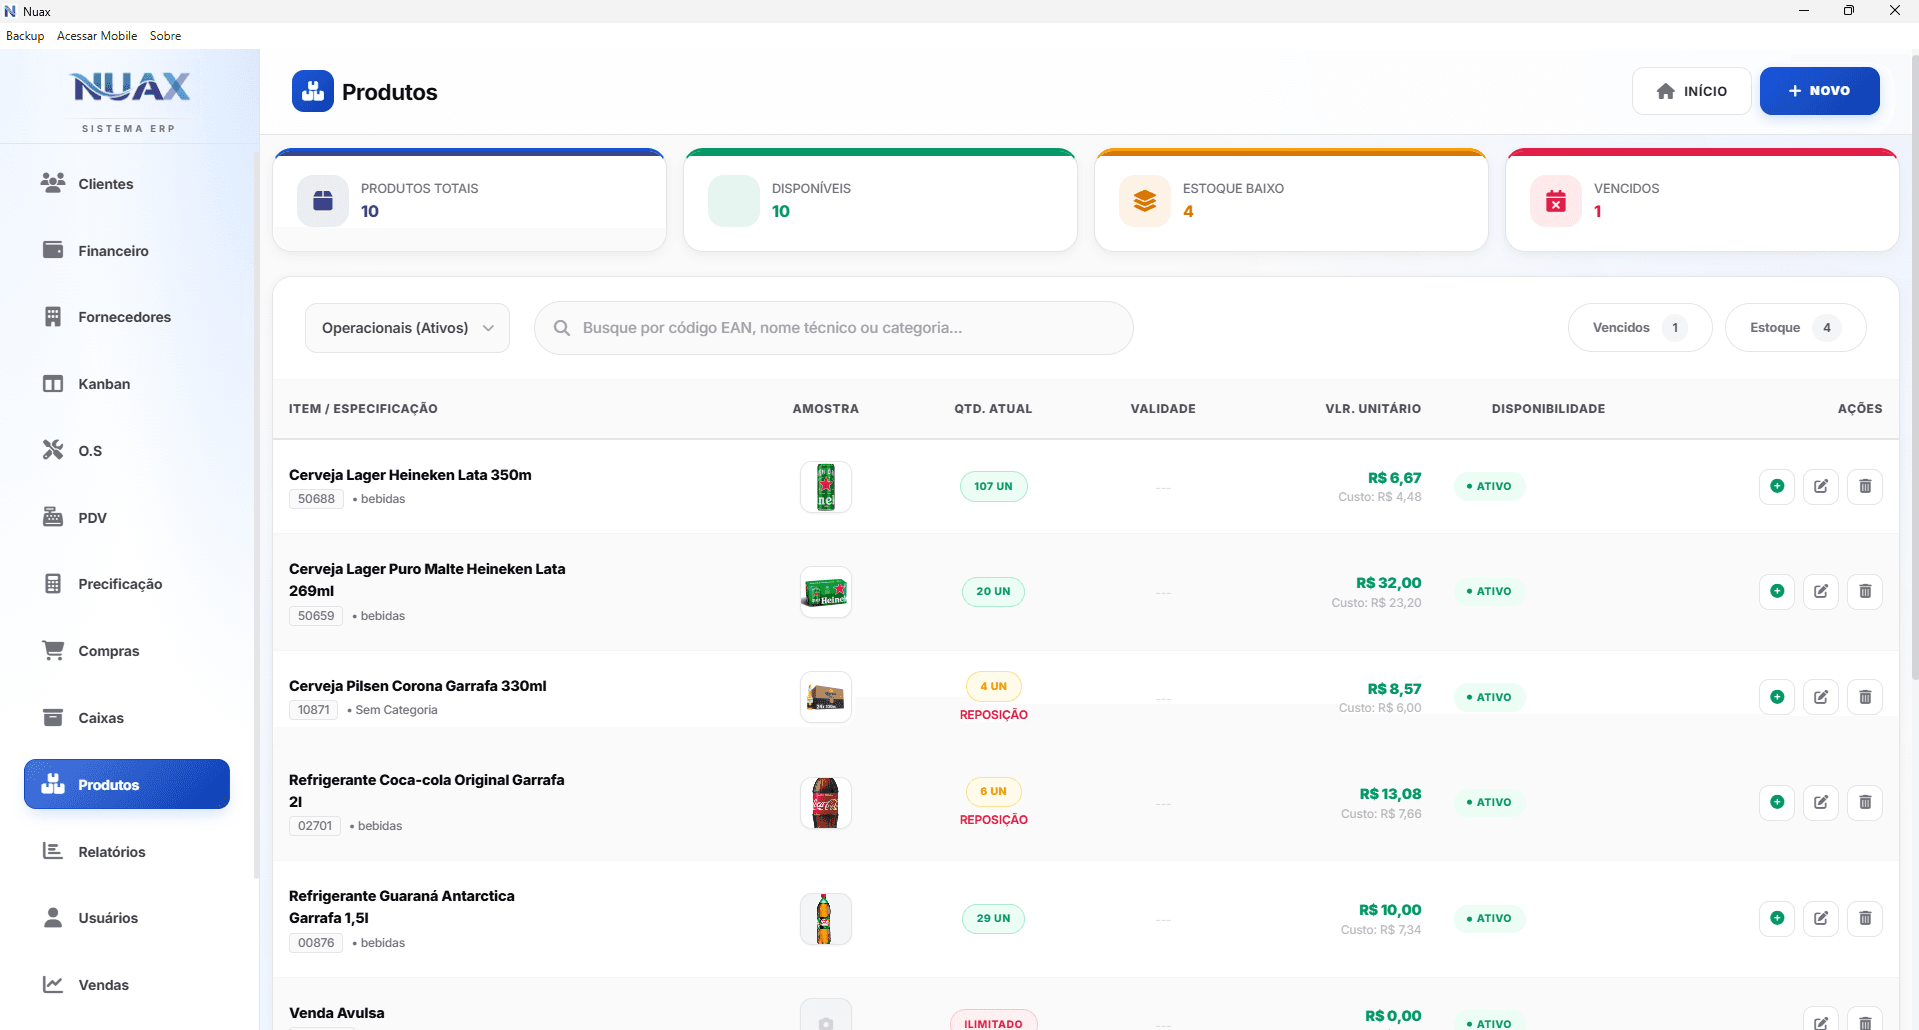Open Corona Garrafa sample thumbnail

point(826,697)
